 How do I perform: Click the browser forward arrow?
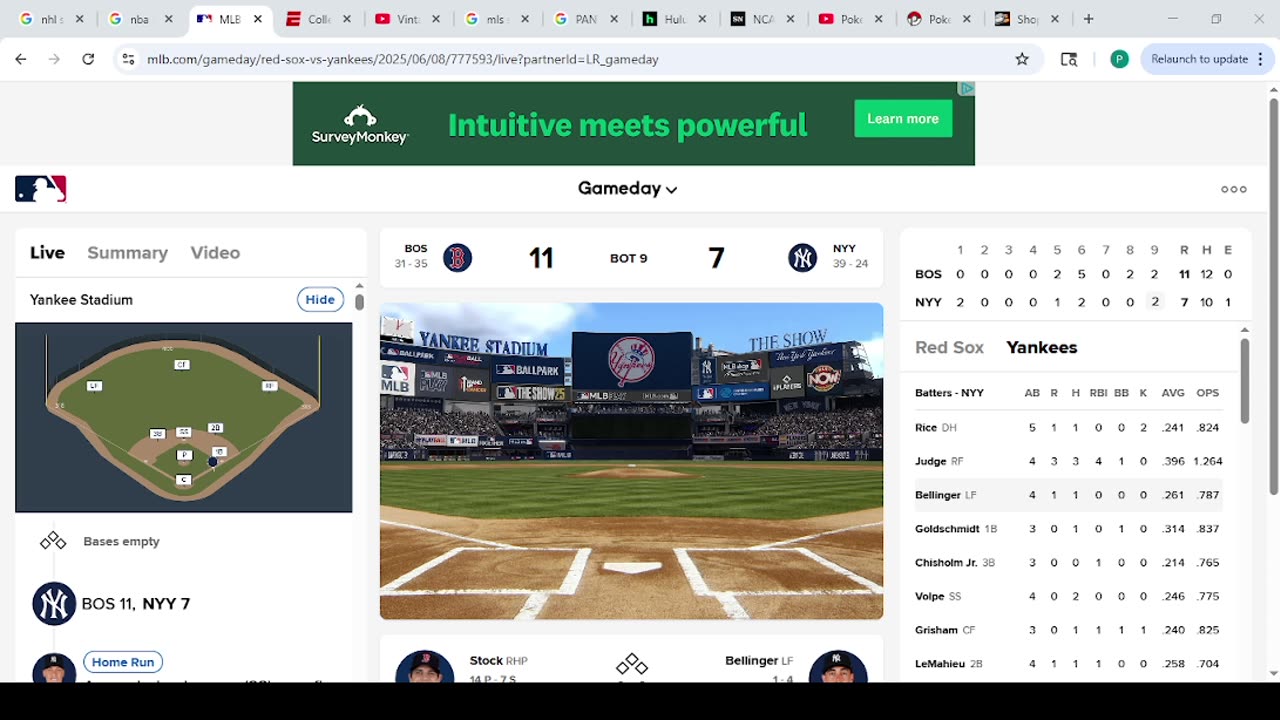point(54,59)
